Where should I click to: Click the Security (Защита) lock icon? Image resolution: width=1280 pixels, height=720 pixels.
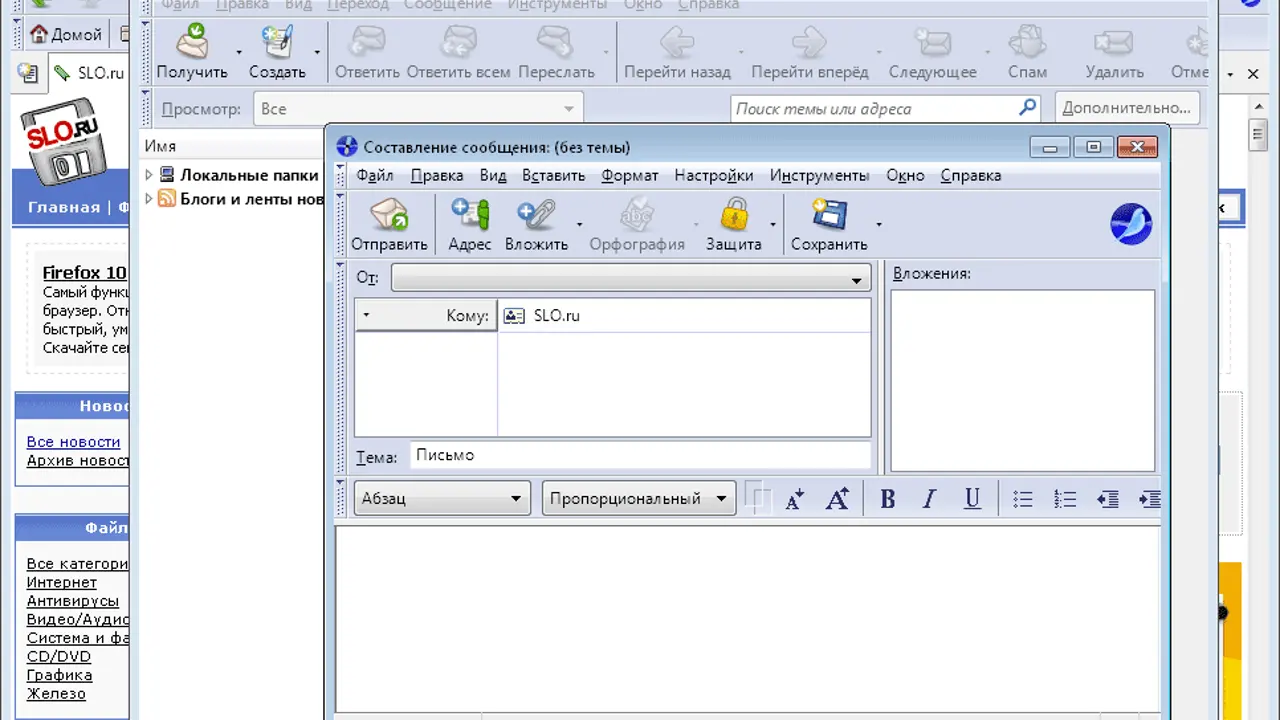[733, 223]
